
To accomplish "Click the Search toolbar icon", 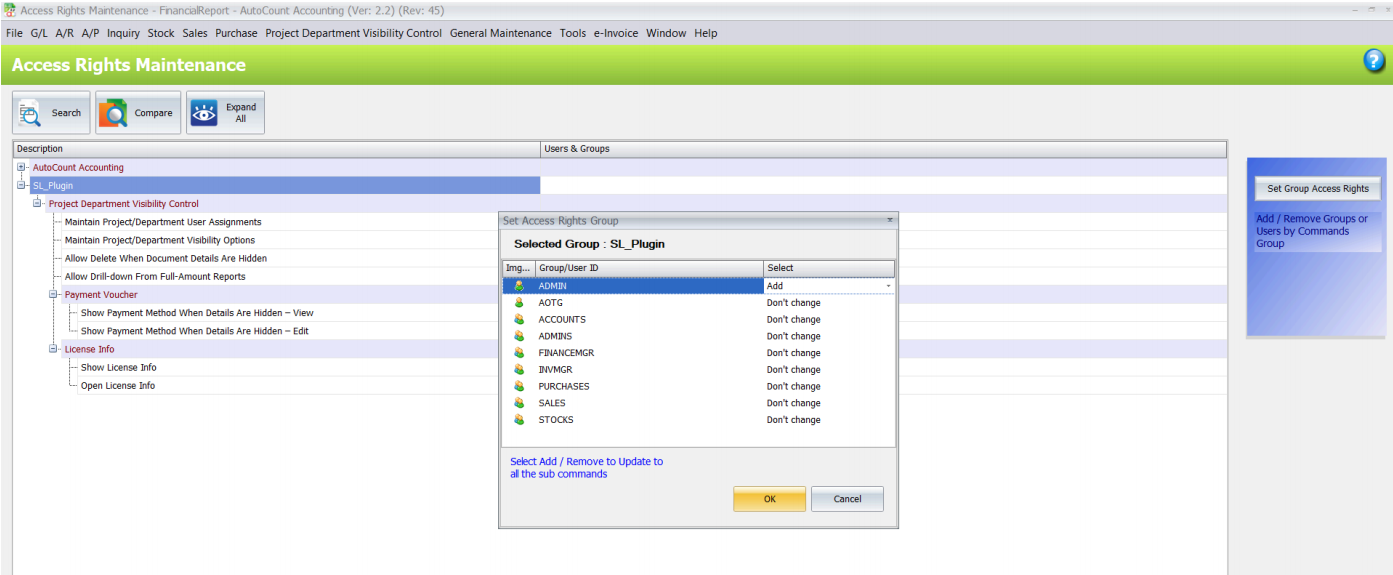I will (x=29, y=113).
